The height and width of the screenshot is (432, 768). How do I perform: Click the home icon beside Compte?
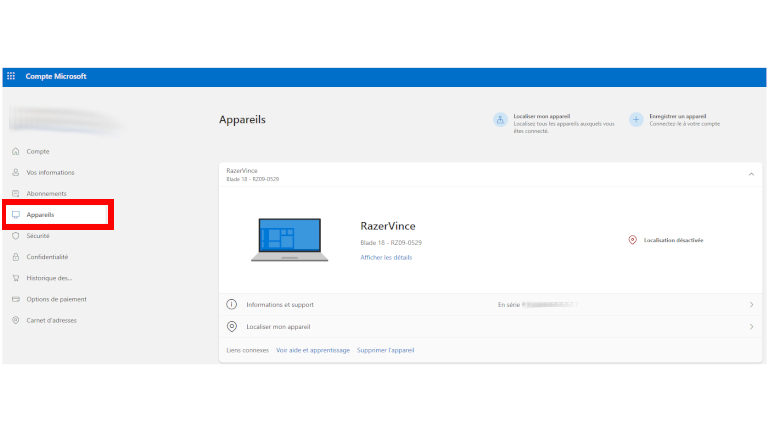pos(16,151)
